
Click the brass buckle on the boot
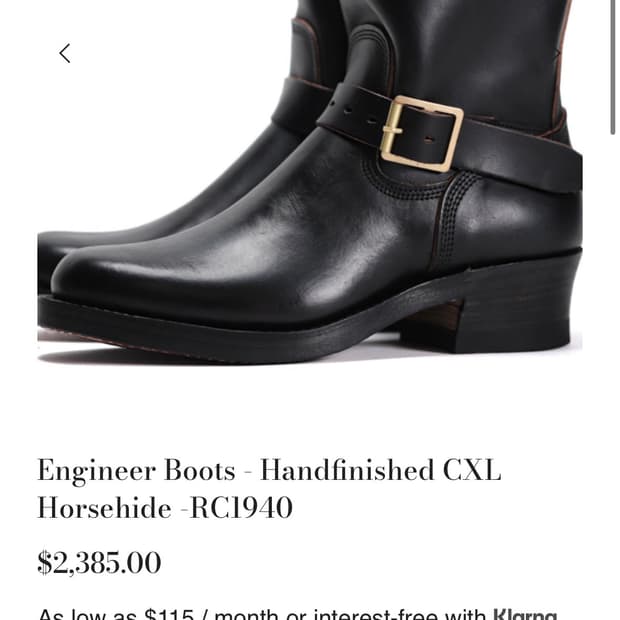pos(422,133)
